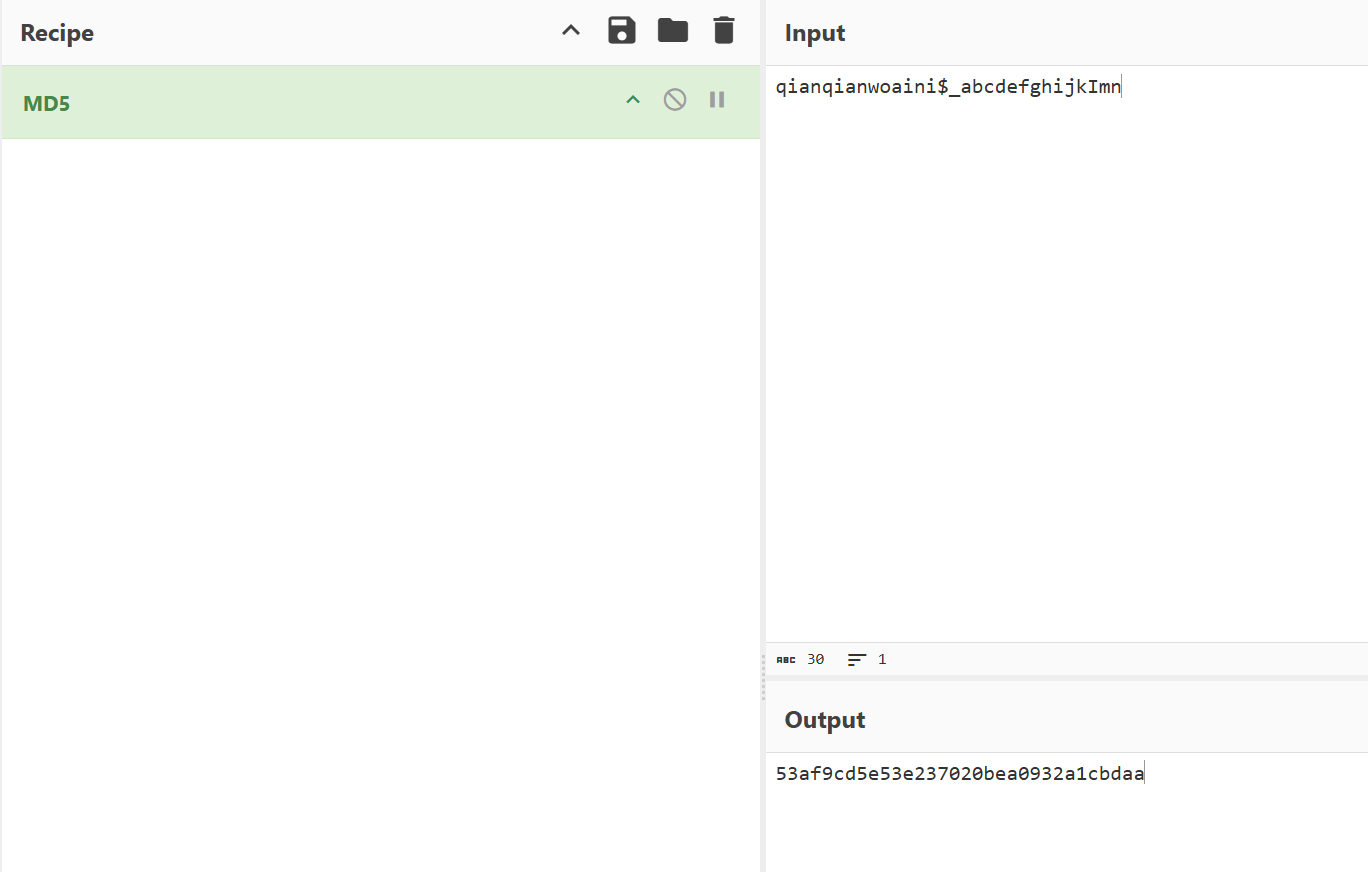Disable the MD5 operation
The height and width of the screenshot is (872, 1368).
tap(675, 99)
